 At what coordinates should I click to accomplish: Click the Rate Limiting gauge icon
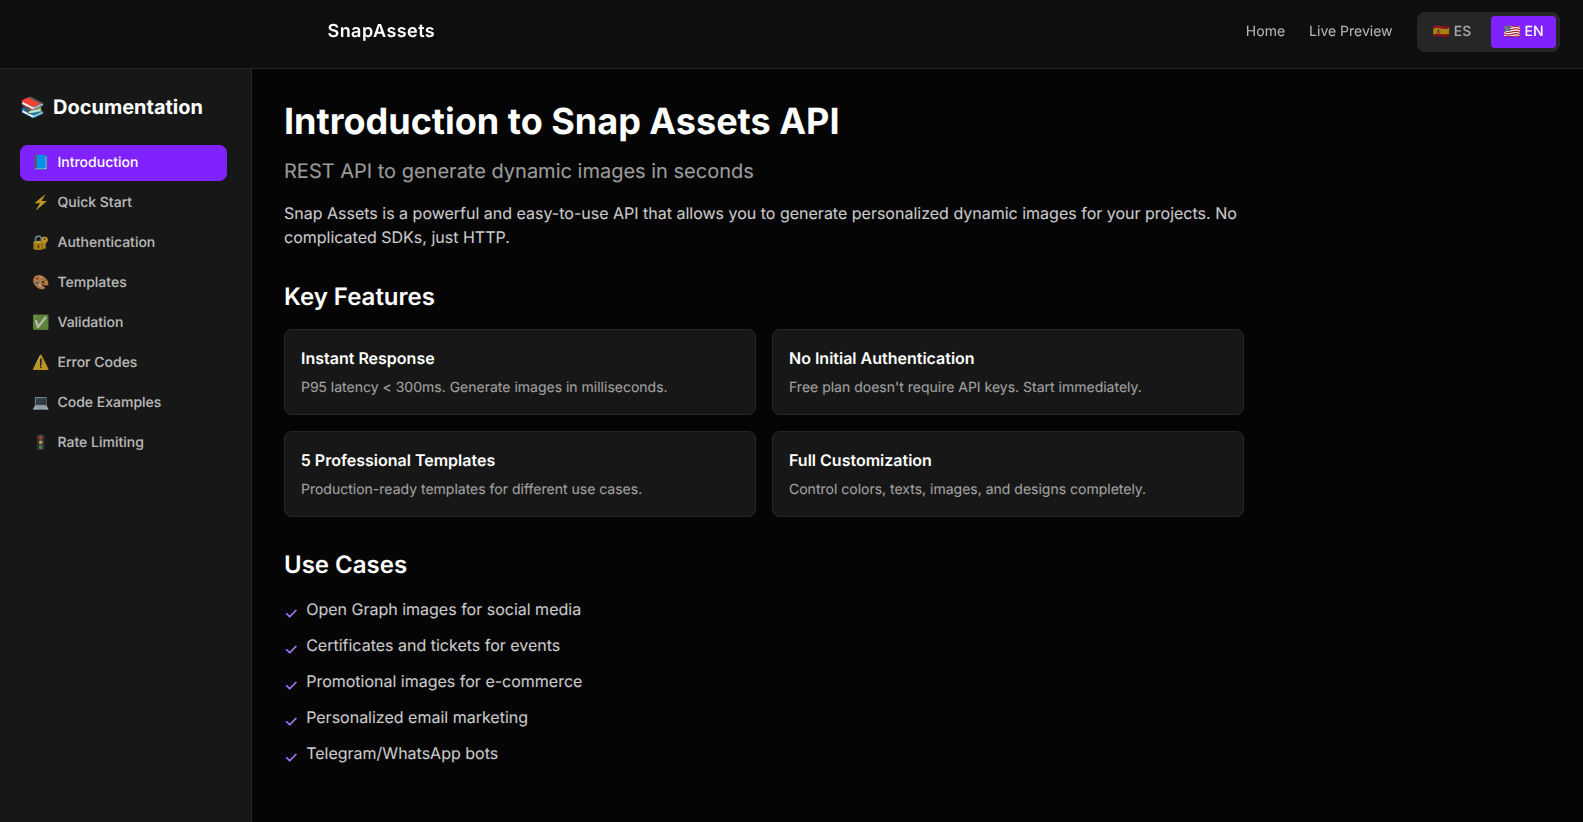point(40,442)
